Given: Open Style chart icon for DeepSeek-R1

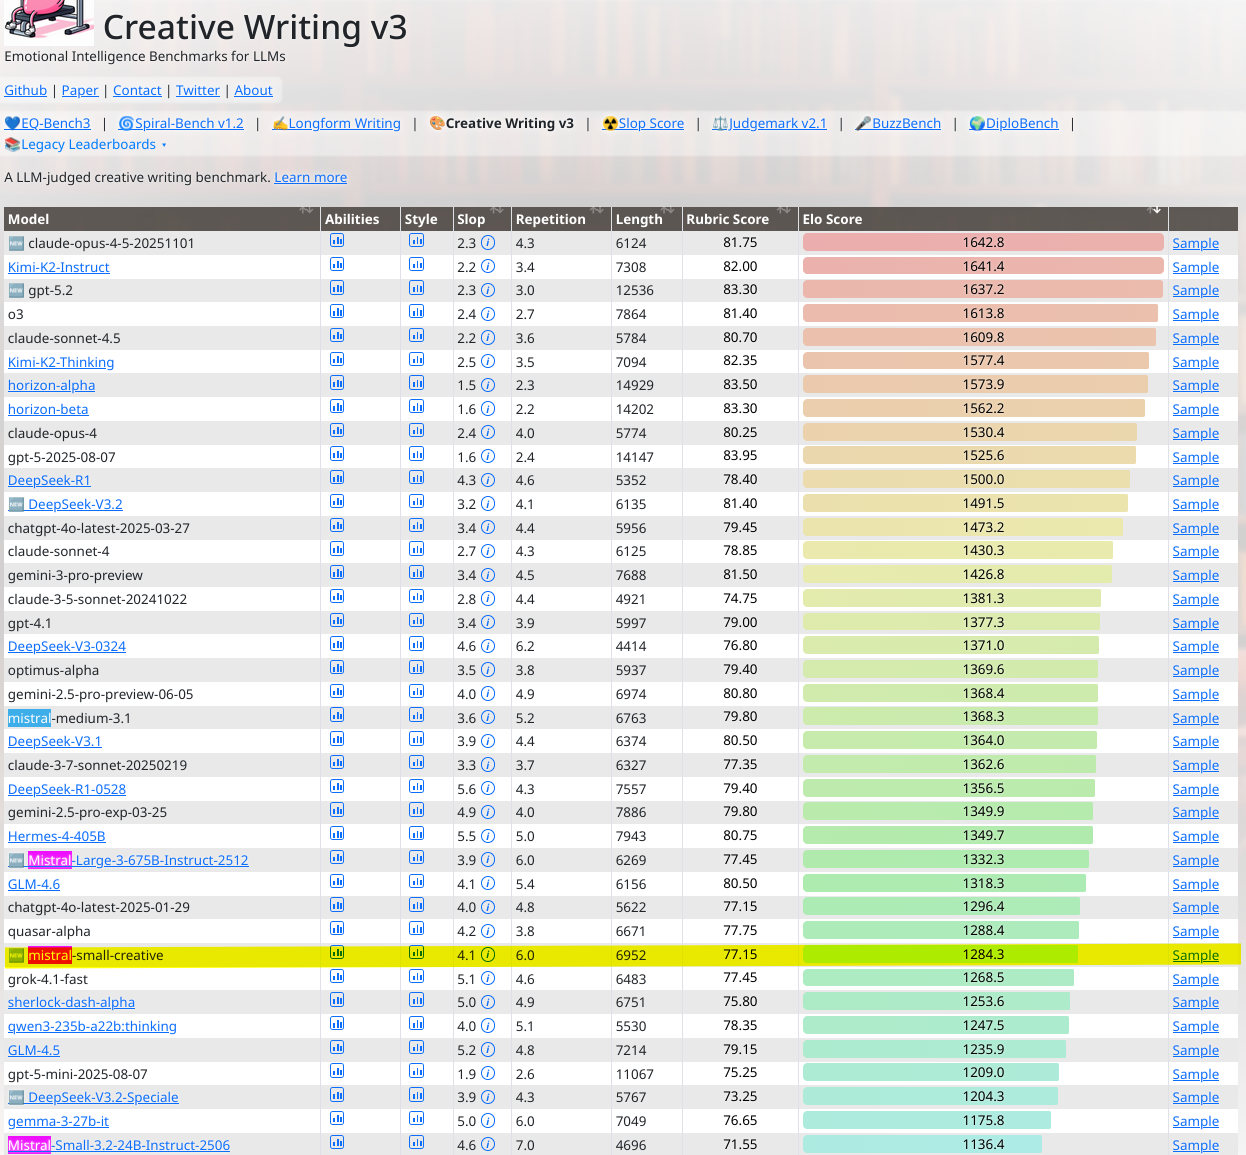Looking at the screenshot, I should [x=416, y=478].
